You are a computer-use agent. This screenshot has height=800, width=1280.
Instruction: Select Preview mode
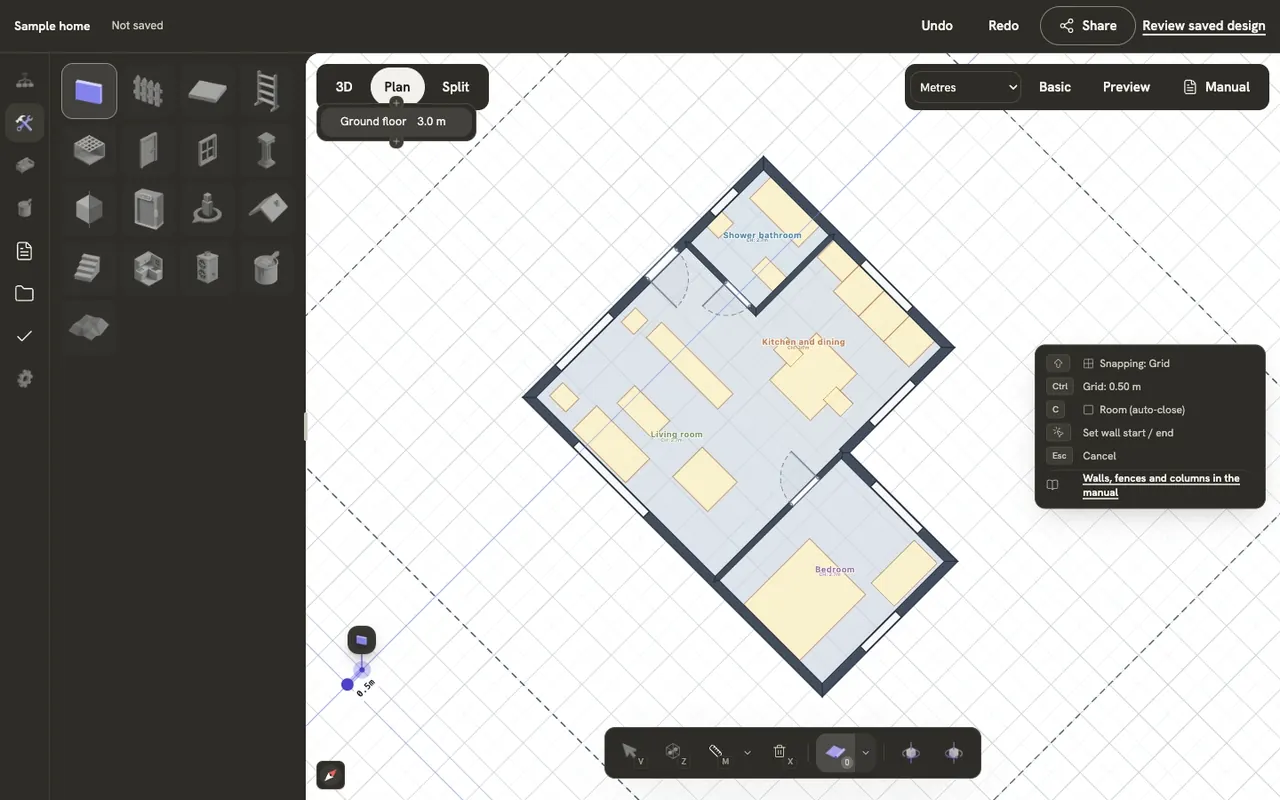point(1126,87)
